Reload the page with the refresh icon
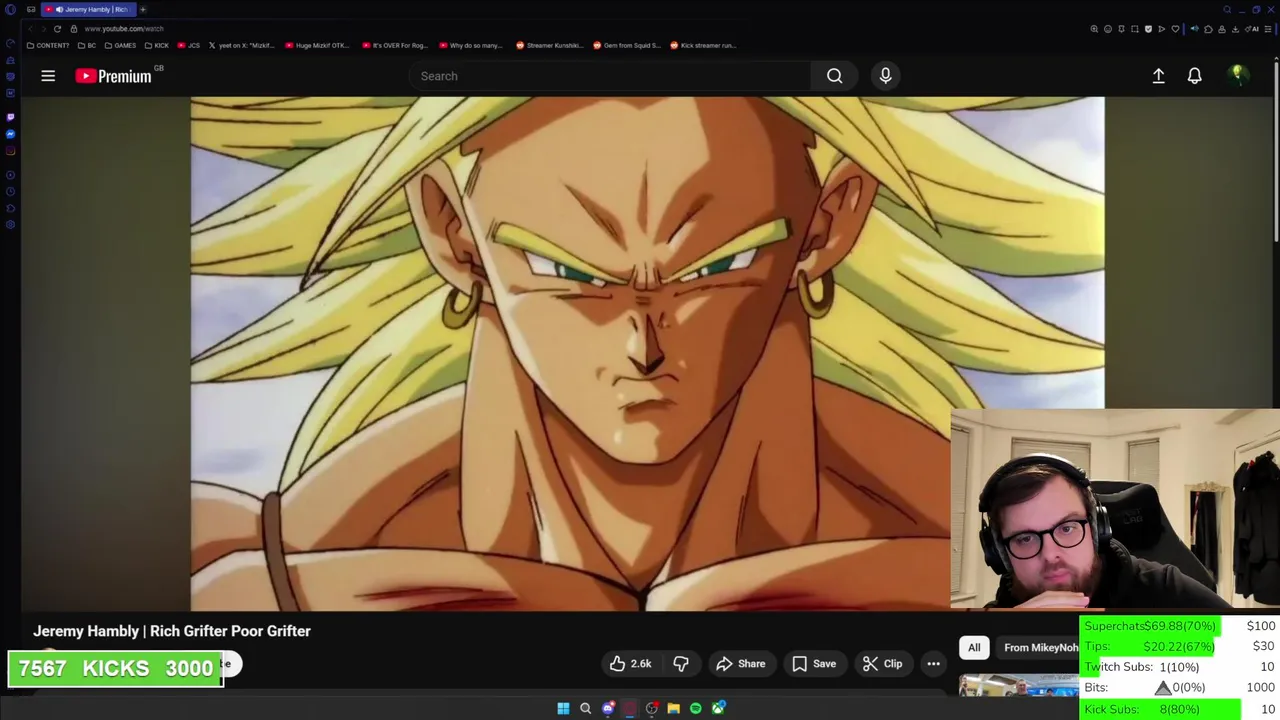The height and width of the screenshot is (720, 1280). (x=57, y=29)
